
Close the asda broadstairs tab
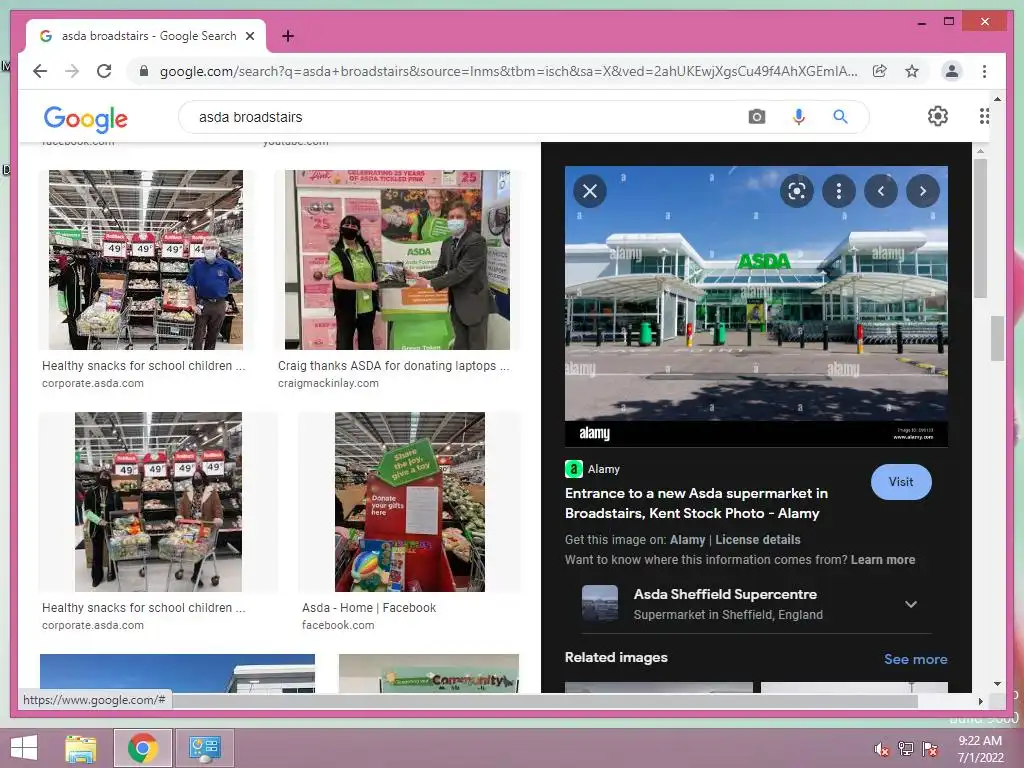(x=249, y=36)
